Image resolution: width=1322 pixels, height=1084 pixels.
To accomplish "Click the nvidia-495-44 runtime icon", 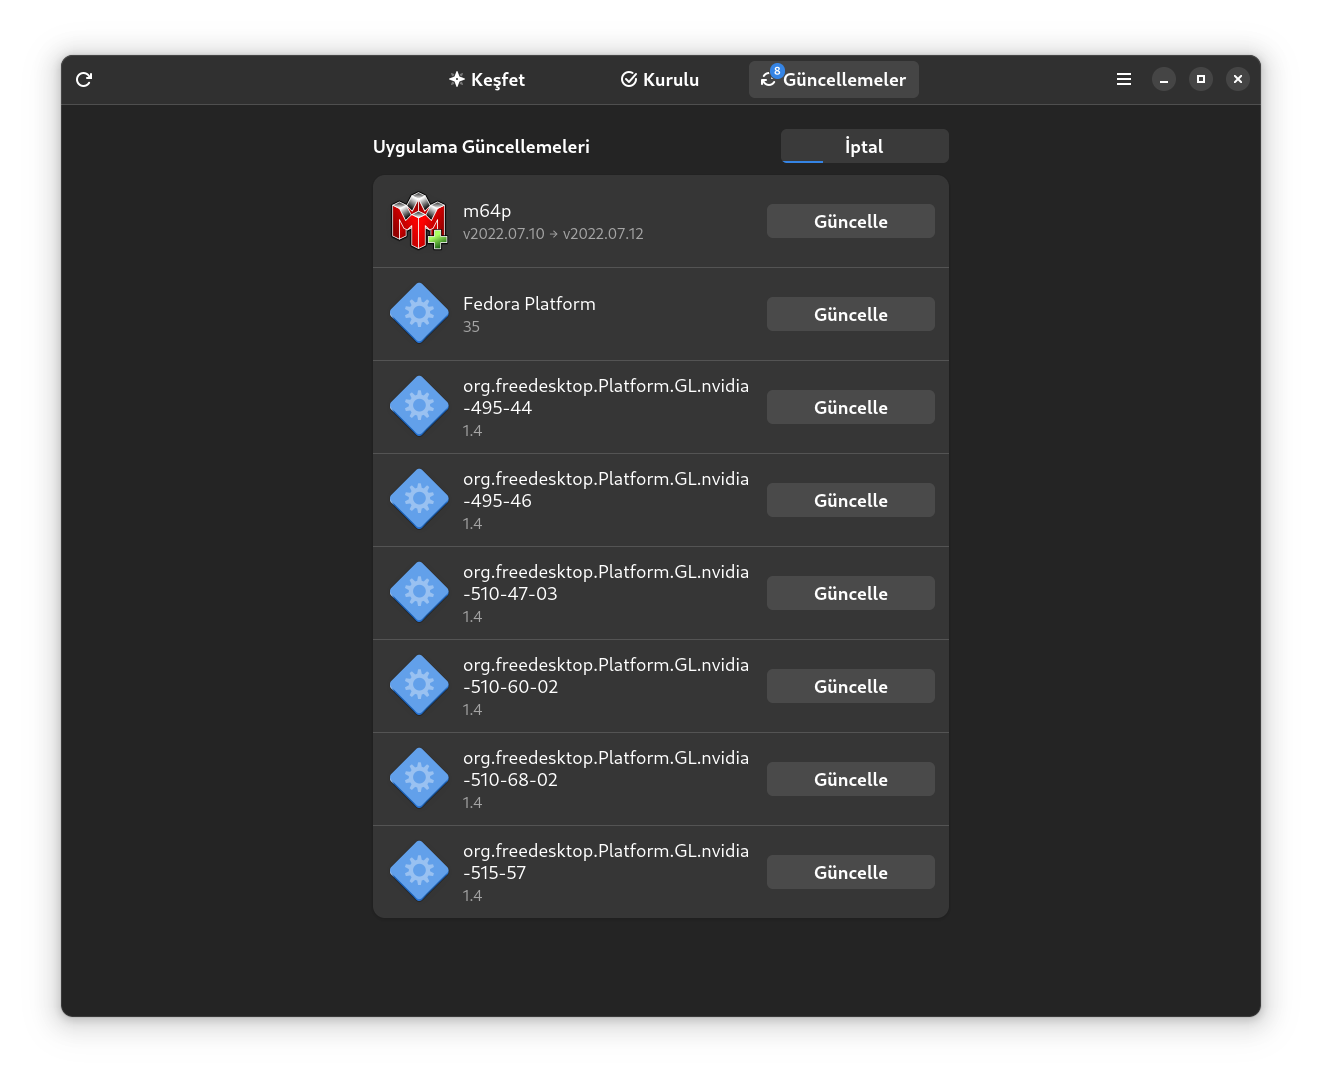I will point(419,407).
